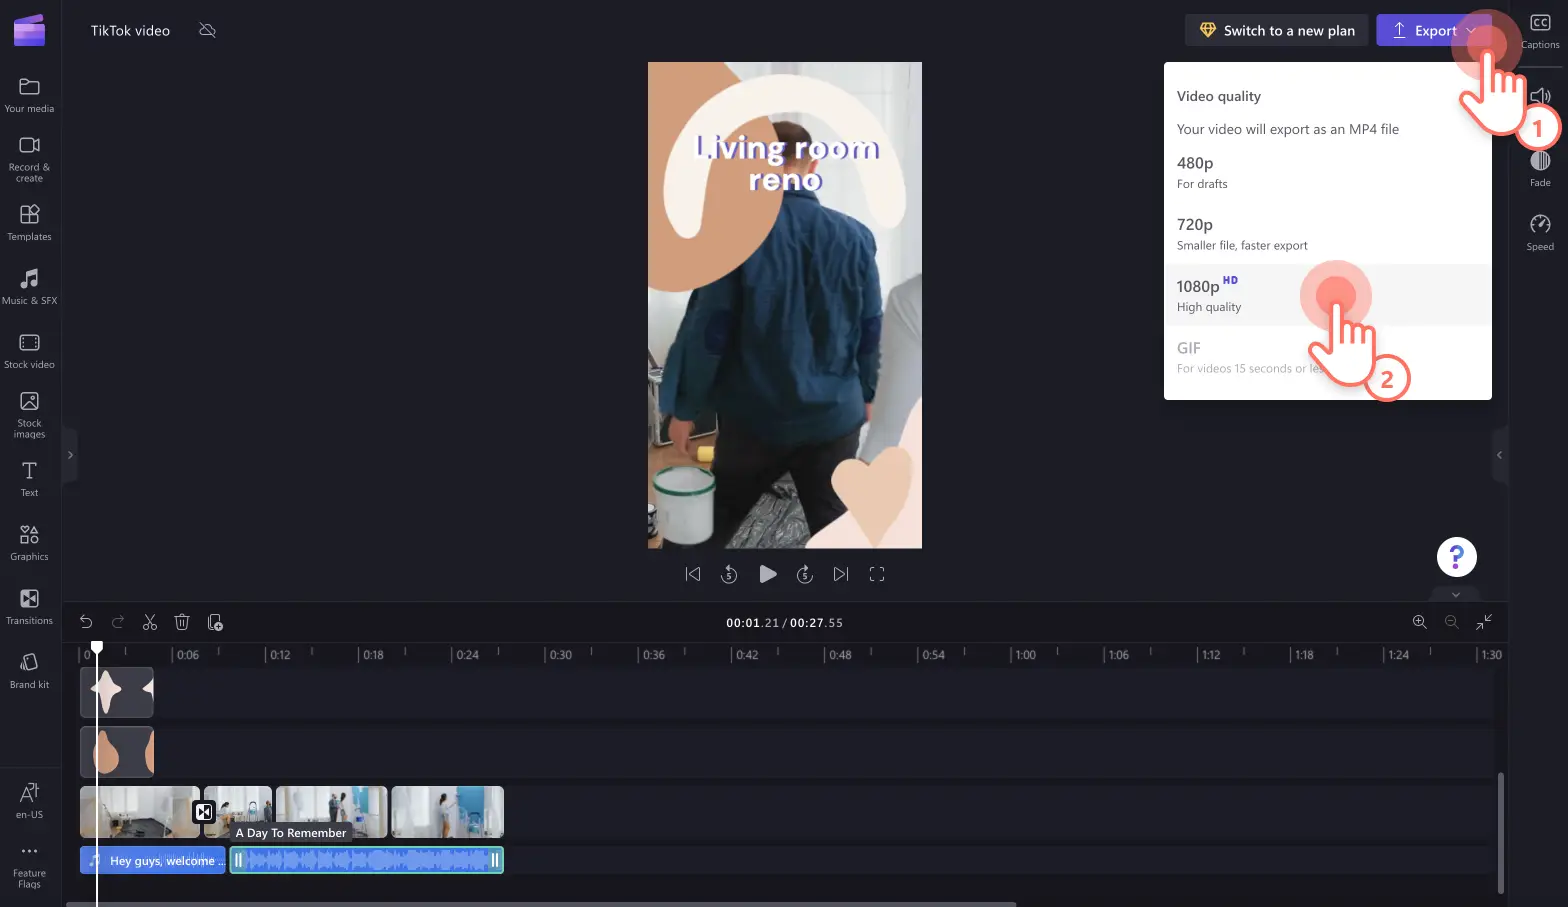Open the help question mark button
Screen dimensions: 1568x907
pyautogui.click(x=1456, y=556)
